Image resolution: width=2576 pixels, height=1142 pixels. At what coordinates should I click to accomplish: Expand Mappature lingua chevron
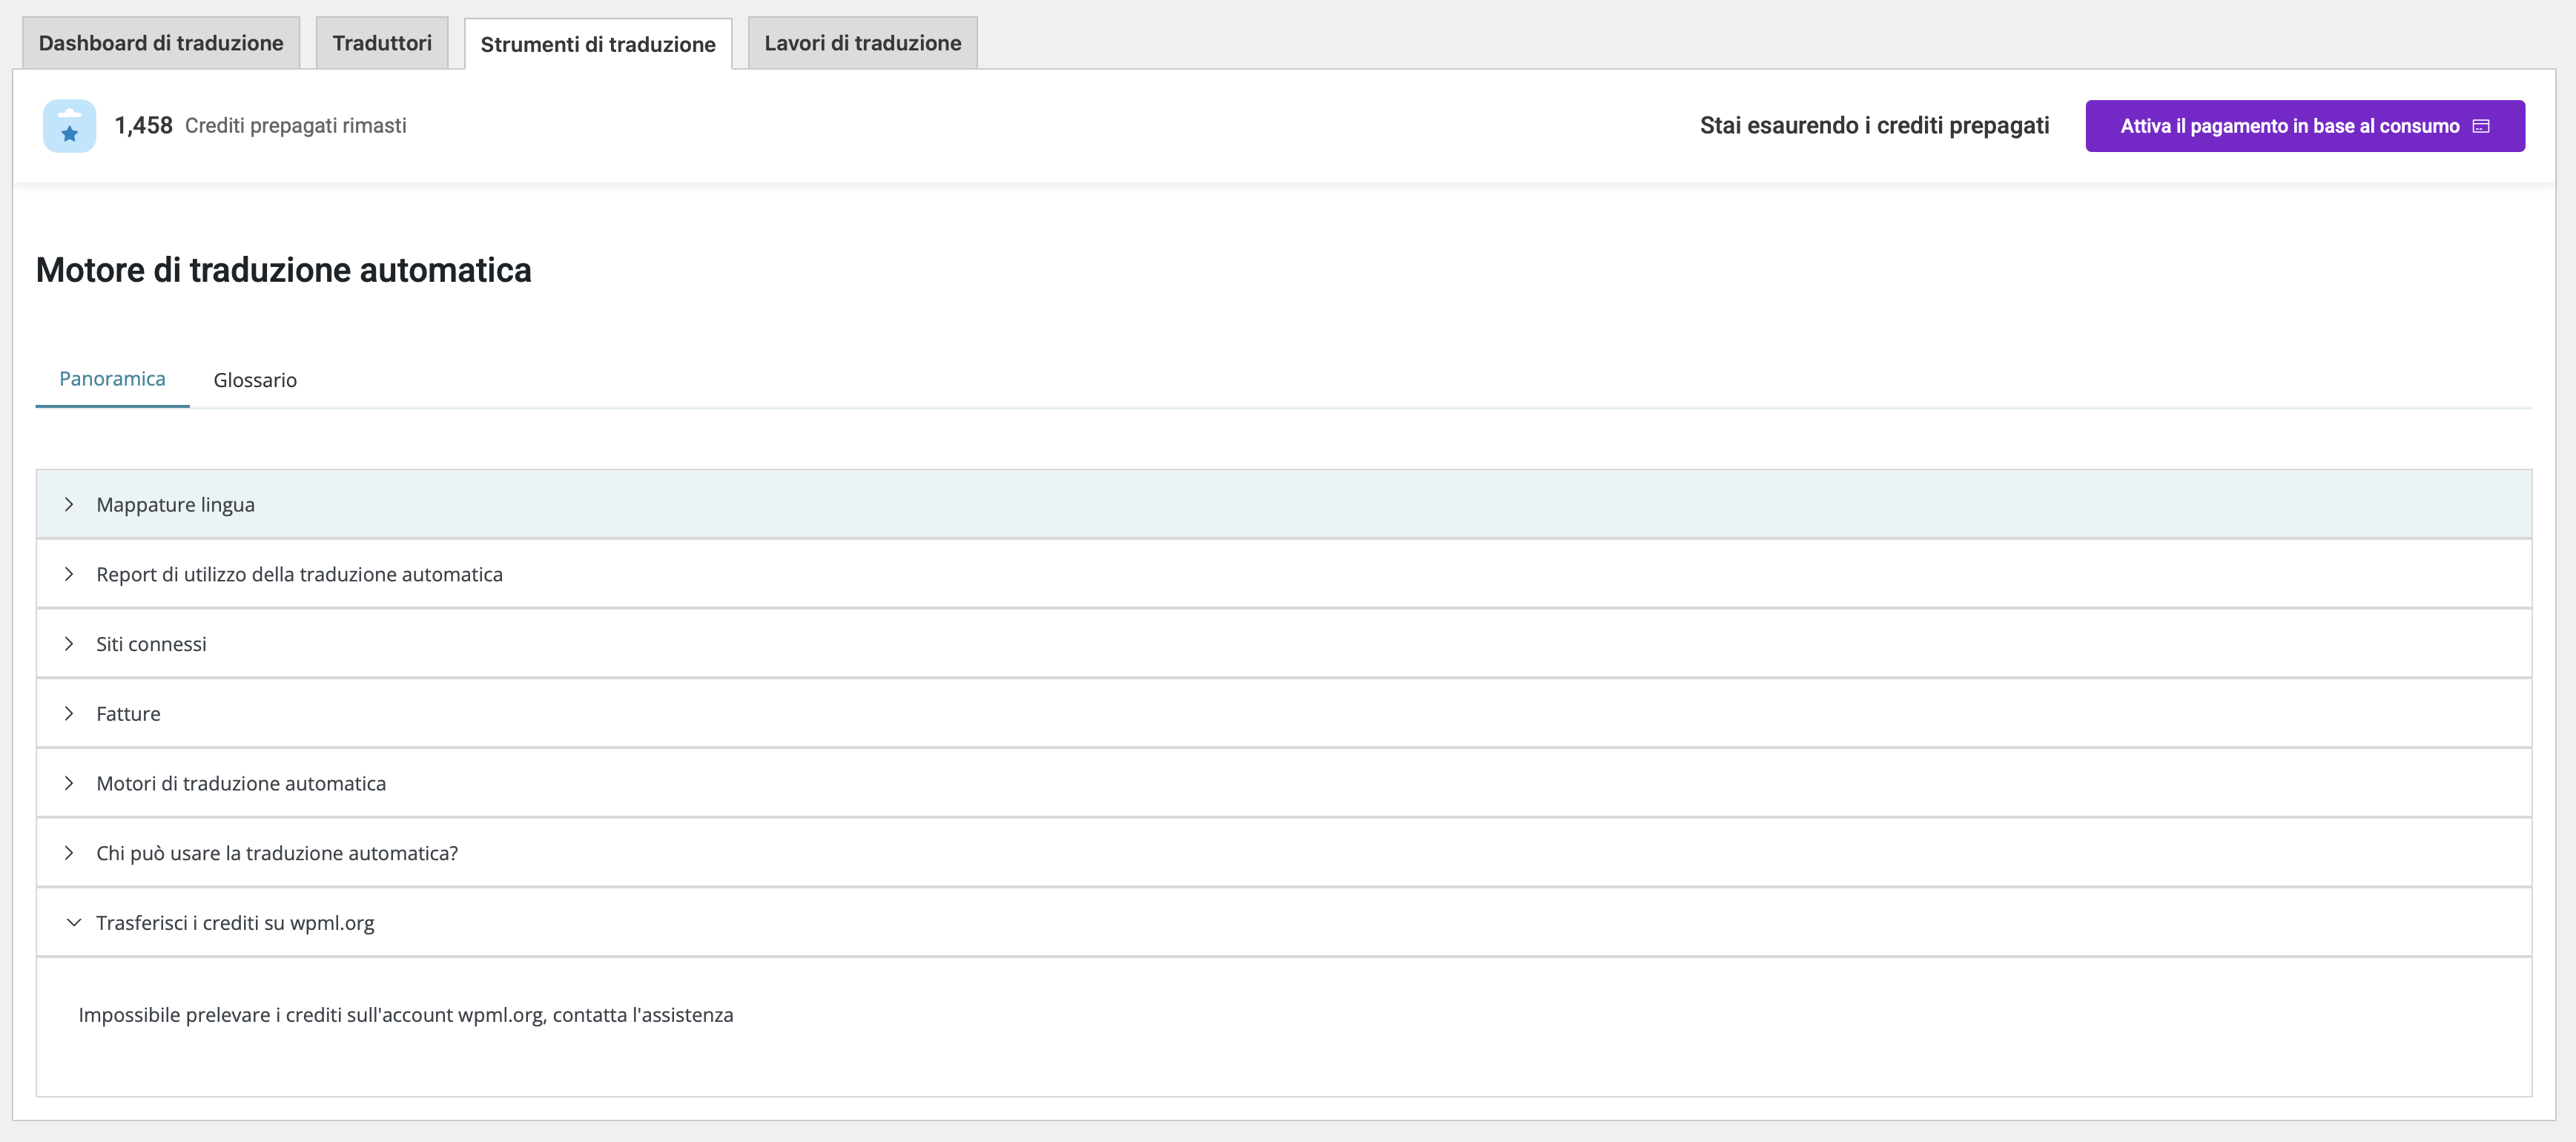click(69, 504)
